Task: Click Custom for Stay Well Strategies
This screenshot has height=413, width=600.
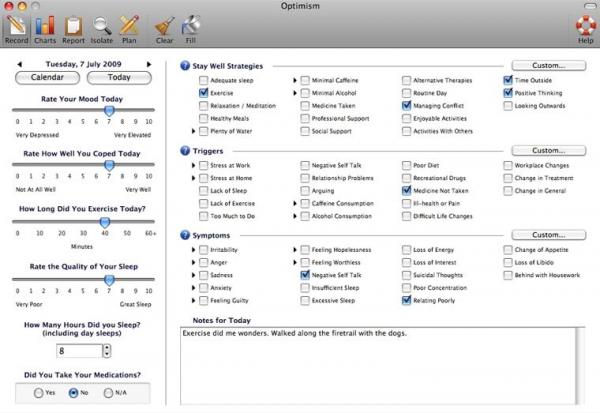Action: click(x=548, y=66)
